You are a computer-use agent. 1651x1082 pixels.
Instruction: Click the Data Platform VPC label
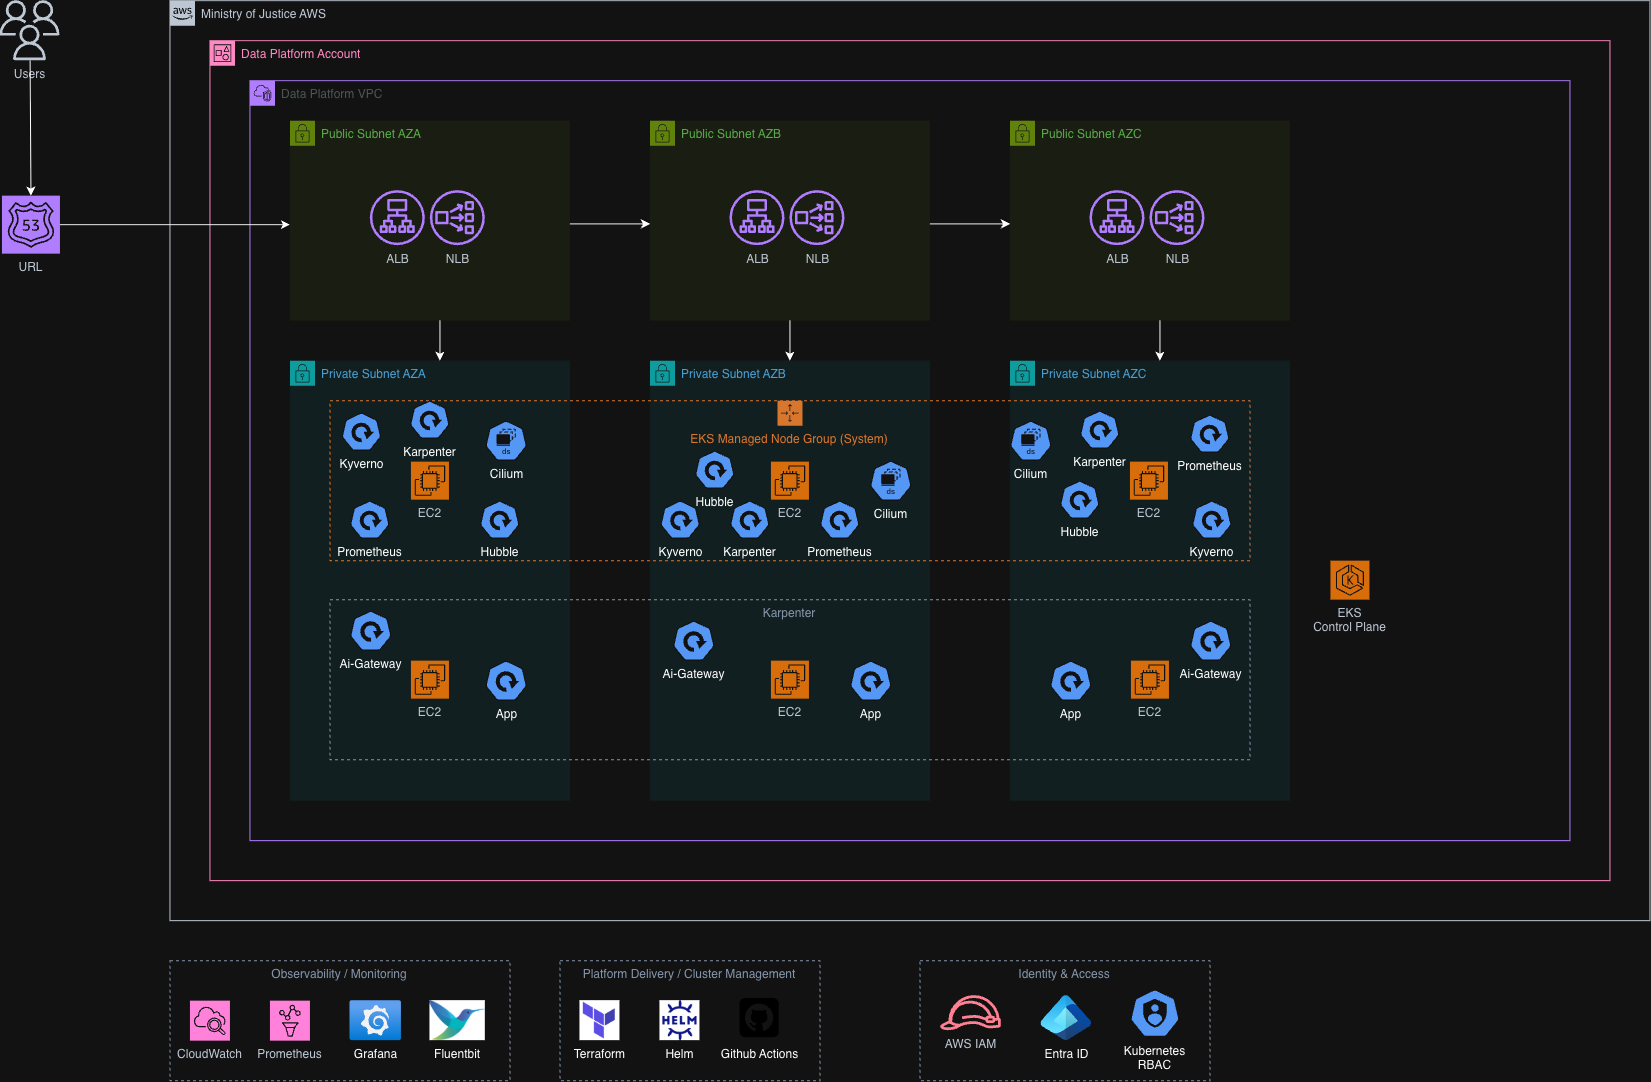[x=331, y=94]
